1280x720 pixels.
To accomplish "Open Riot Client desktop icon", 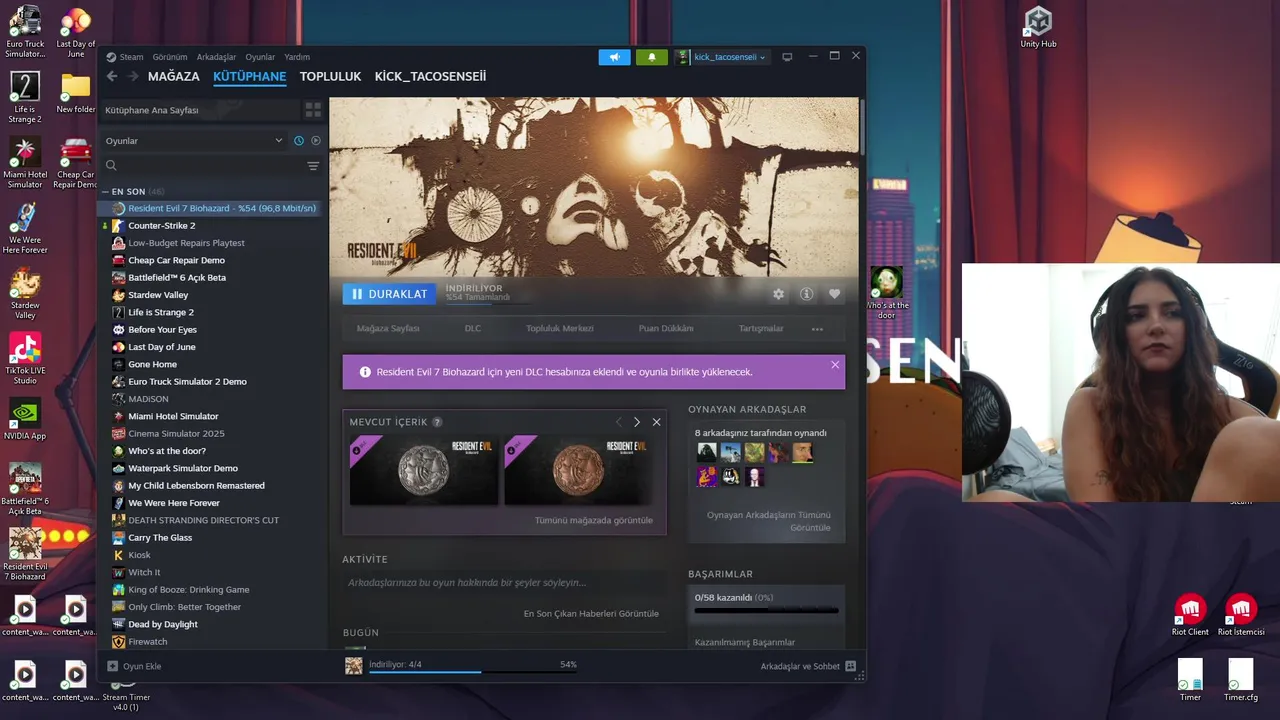I will coord(1190,614).
